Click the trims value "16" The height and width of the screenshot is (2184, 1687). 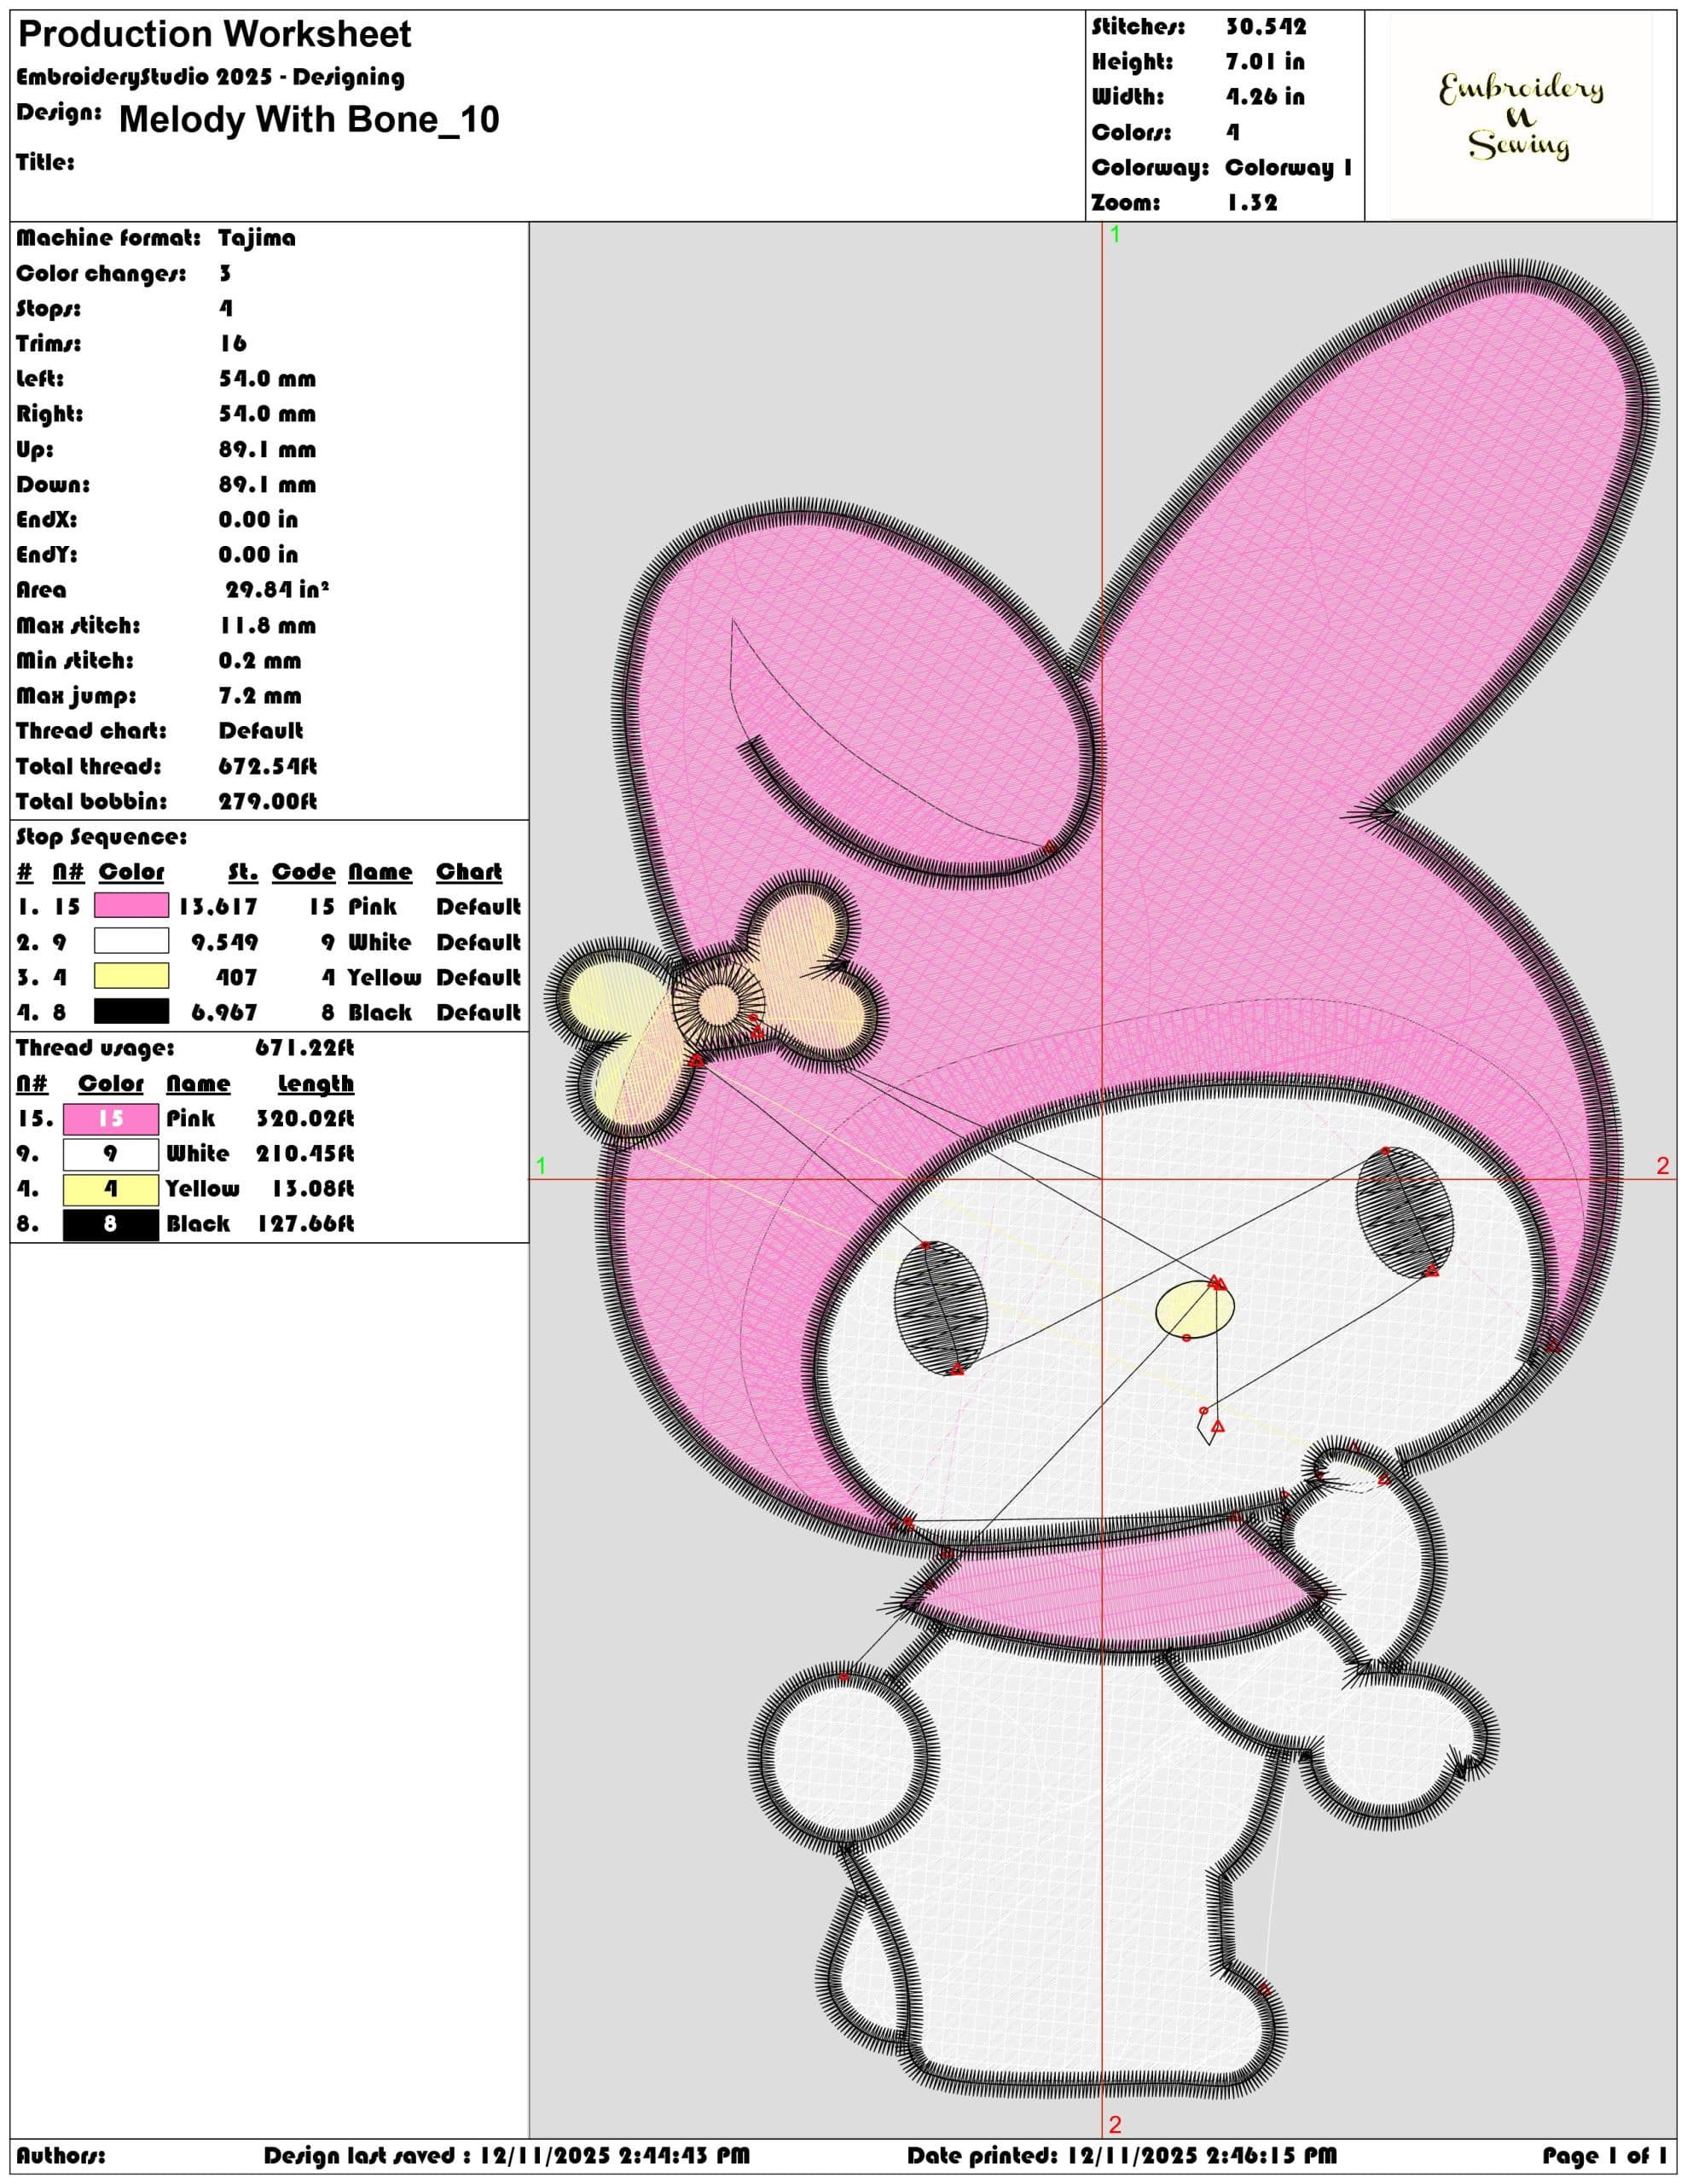tap(233, 344)
